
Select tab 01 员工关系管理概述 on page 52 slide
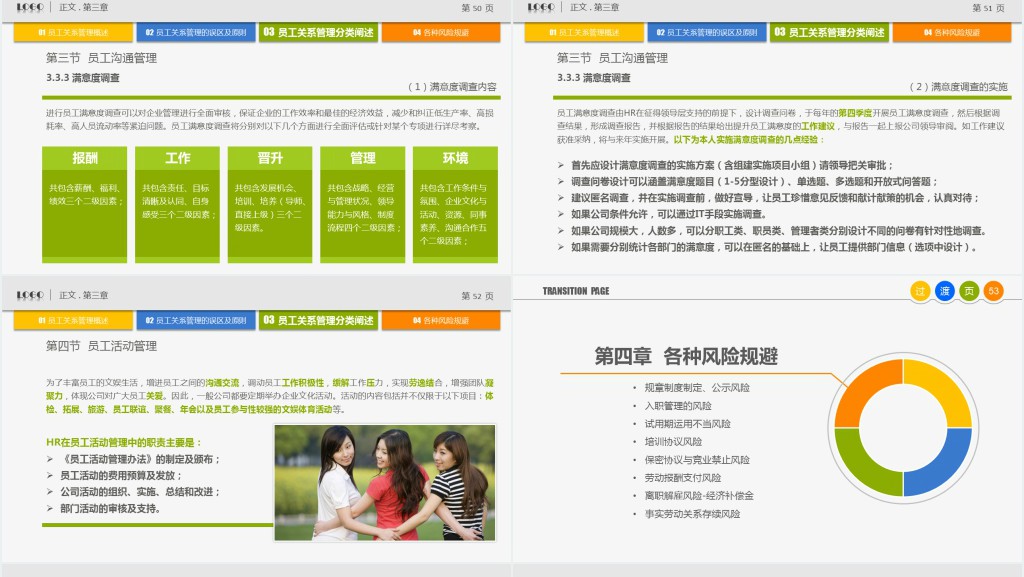click(x=72, y=320)
